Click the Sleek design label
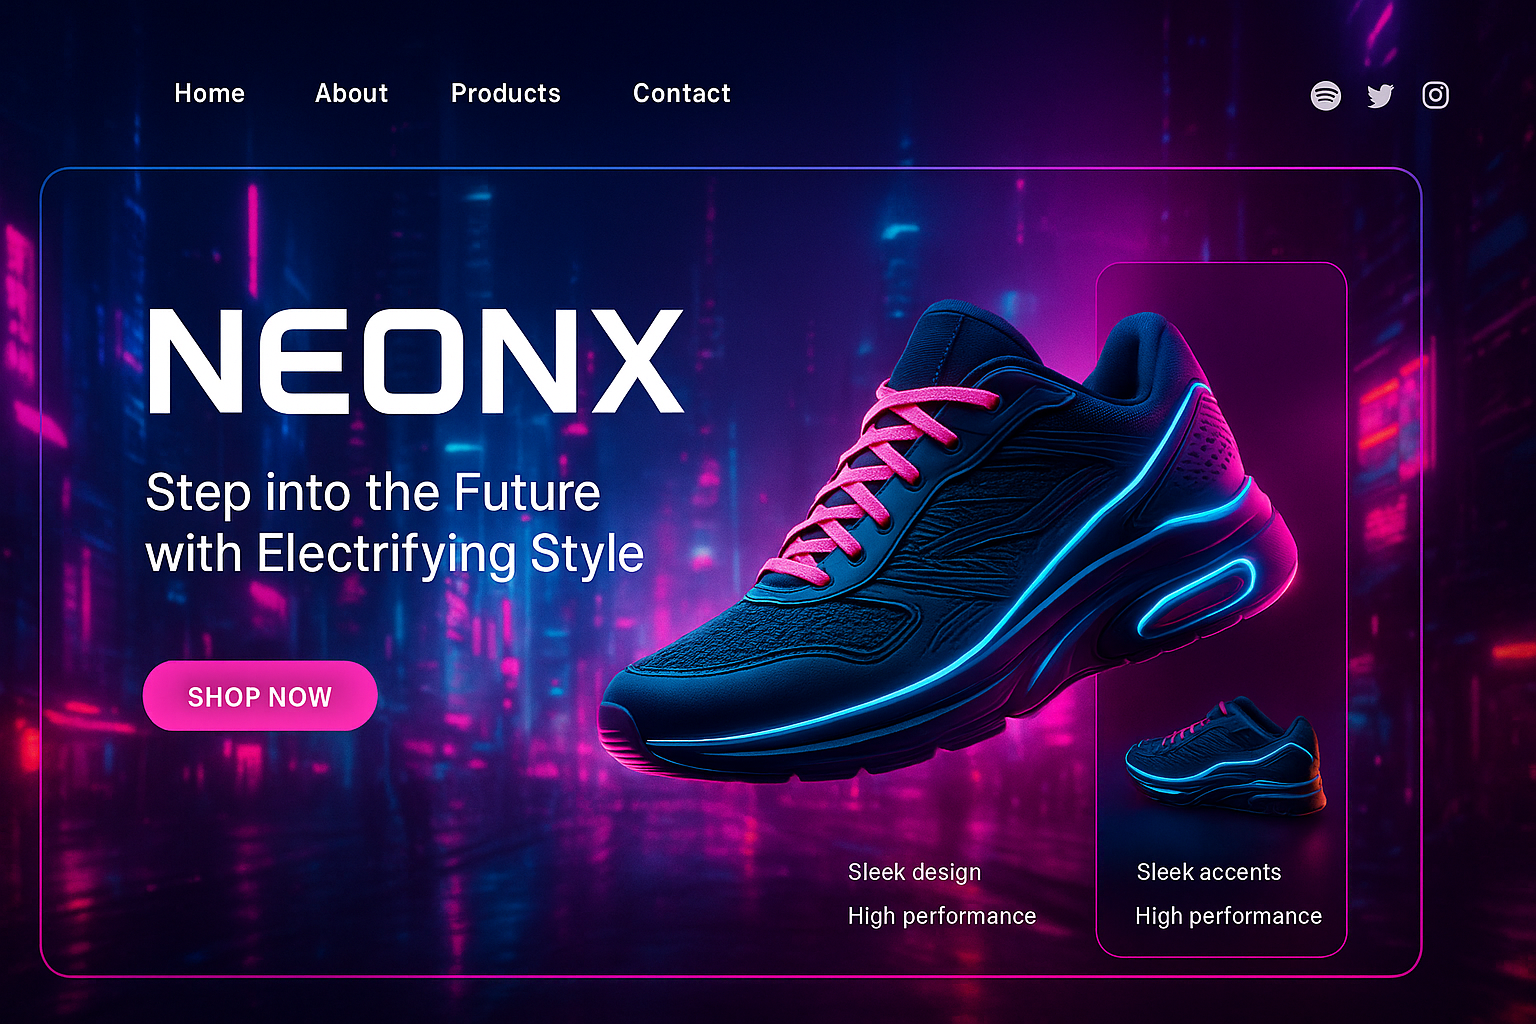 tap(915, 872)
